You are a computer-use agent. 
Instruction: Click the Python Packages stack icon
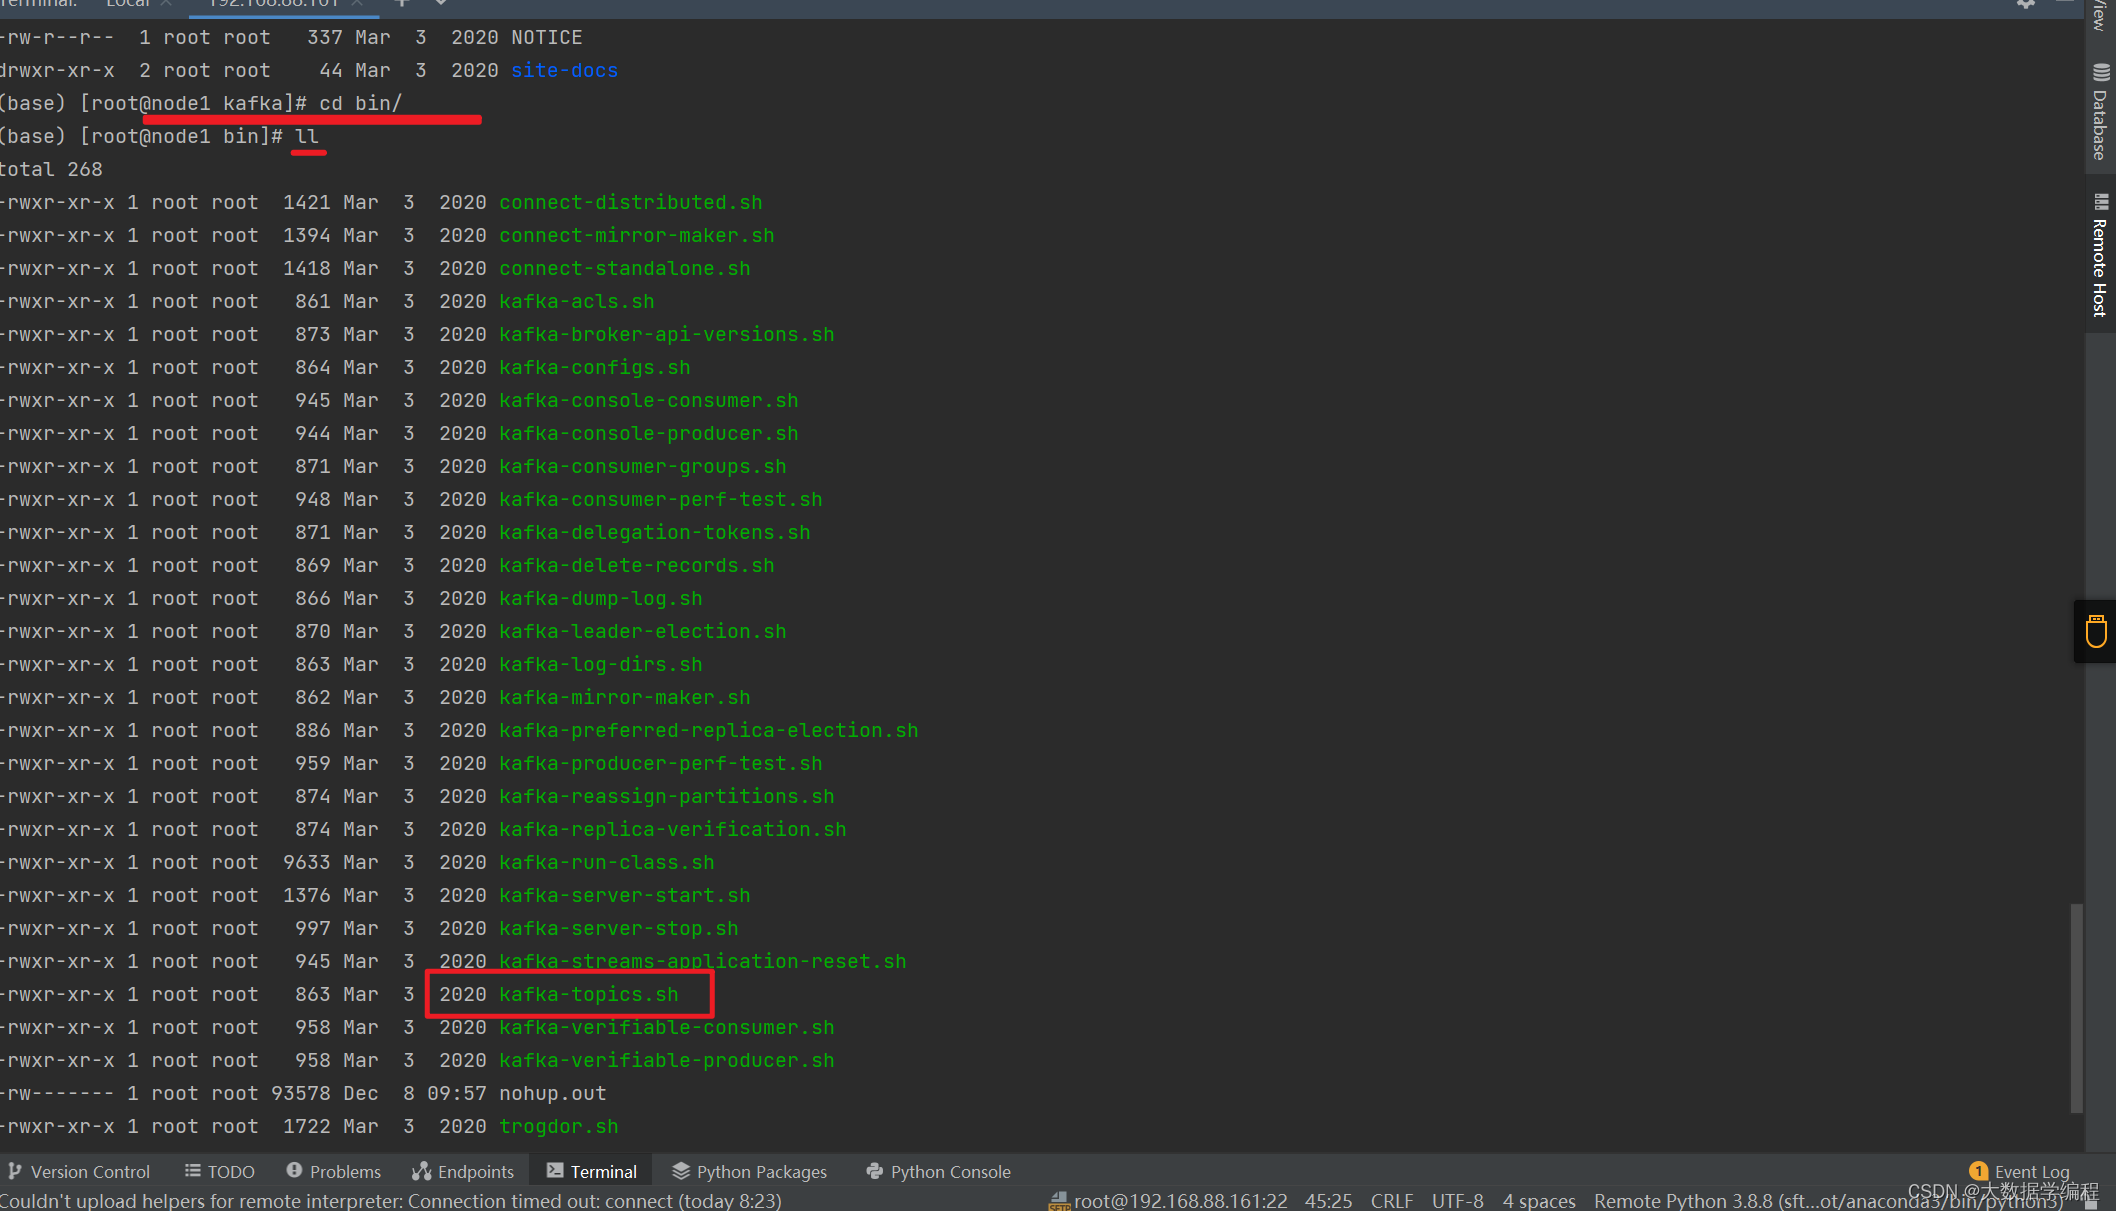pyautogui.click(x=681, y=1171)
